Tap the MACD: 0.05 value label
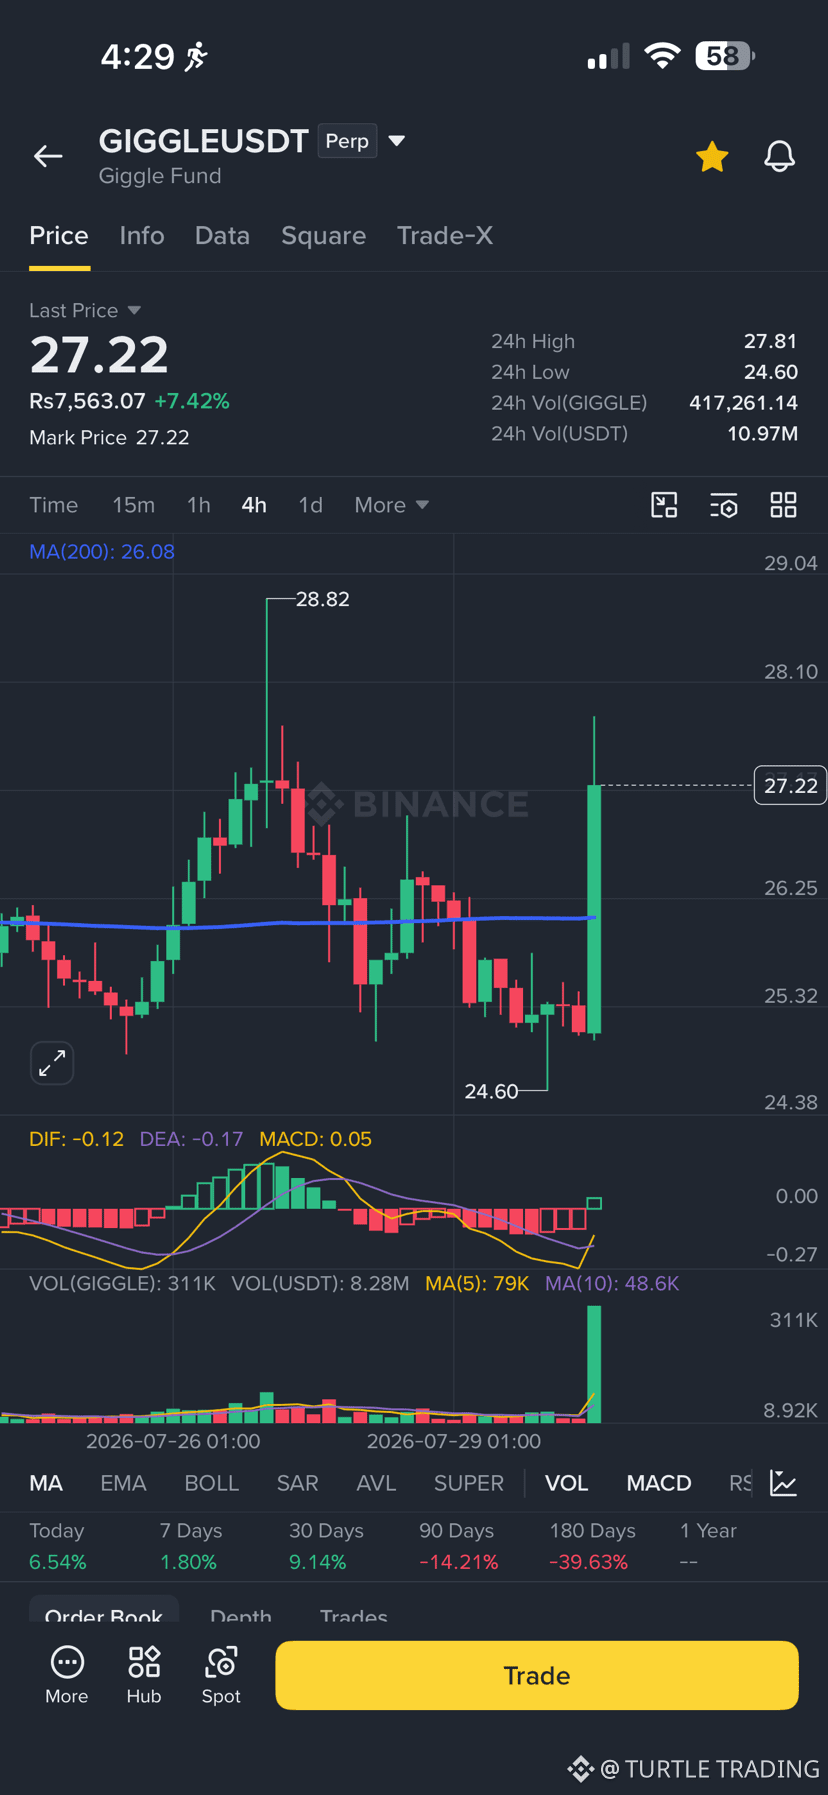The width and height of the screenshot is (828, 1795). [x=315, y=1139]
